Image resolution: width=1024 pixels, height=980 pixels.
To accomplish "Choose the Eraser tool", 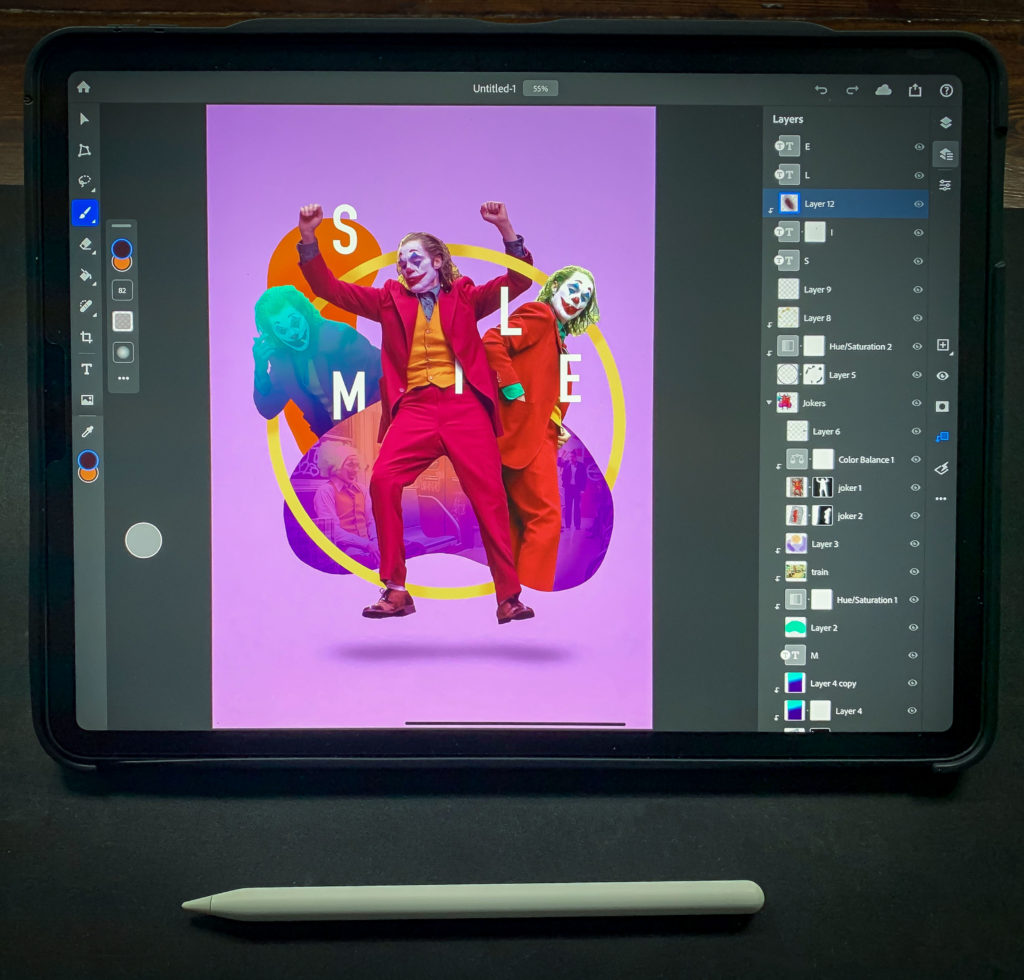I will pyautogui.click(x=86, y=244).
